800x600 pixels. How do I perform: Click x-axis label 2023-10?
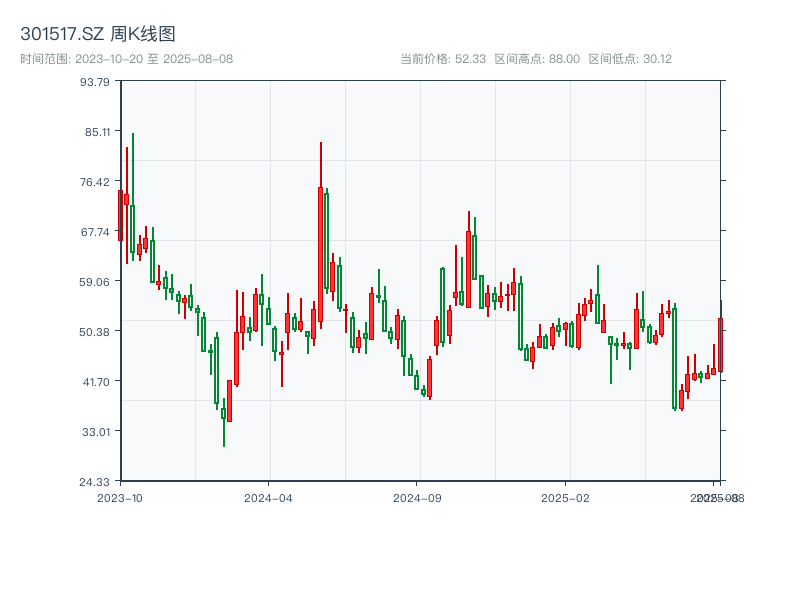coord(120,498)
